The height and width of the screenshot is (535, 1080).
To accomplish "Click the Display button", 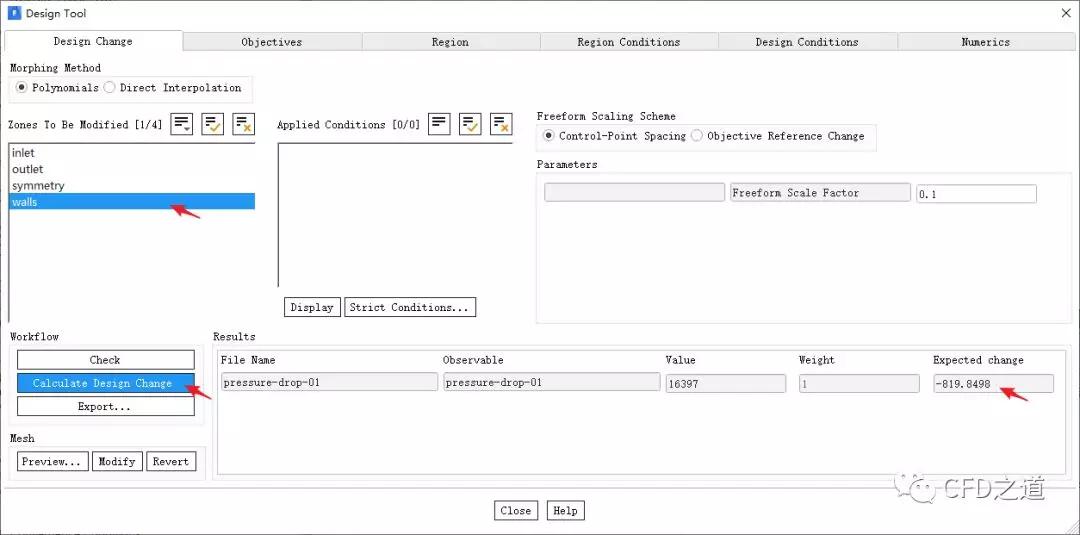I will (312, 307).
